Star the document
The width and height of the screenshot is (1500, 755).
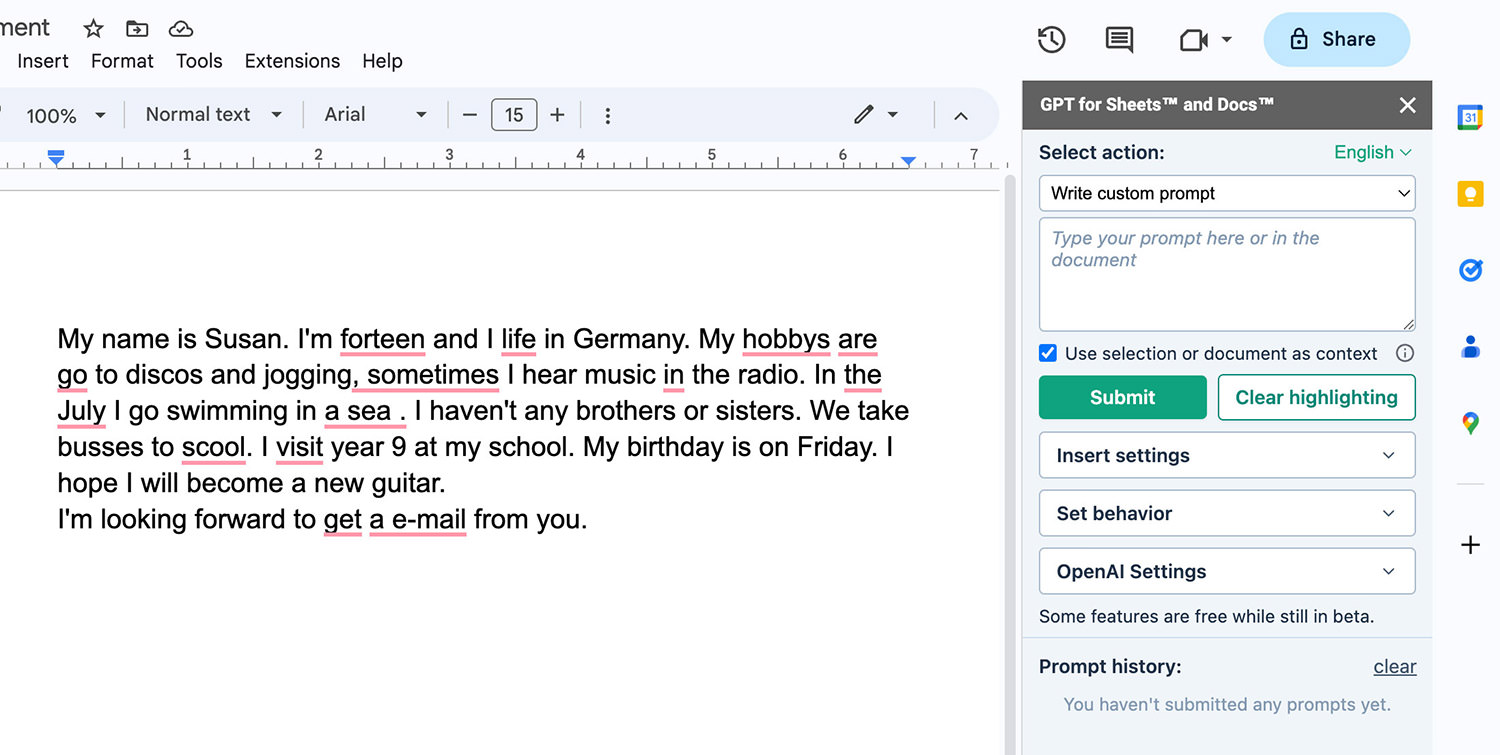(x=93, y=28)
